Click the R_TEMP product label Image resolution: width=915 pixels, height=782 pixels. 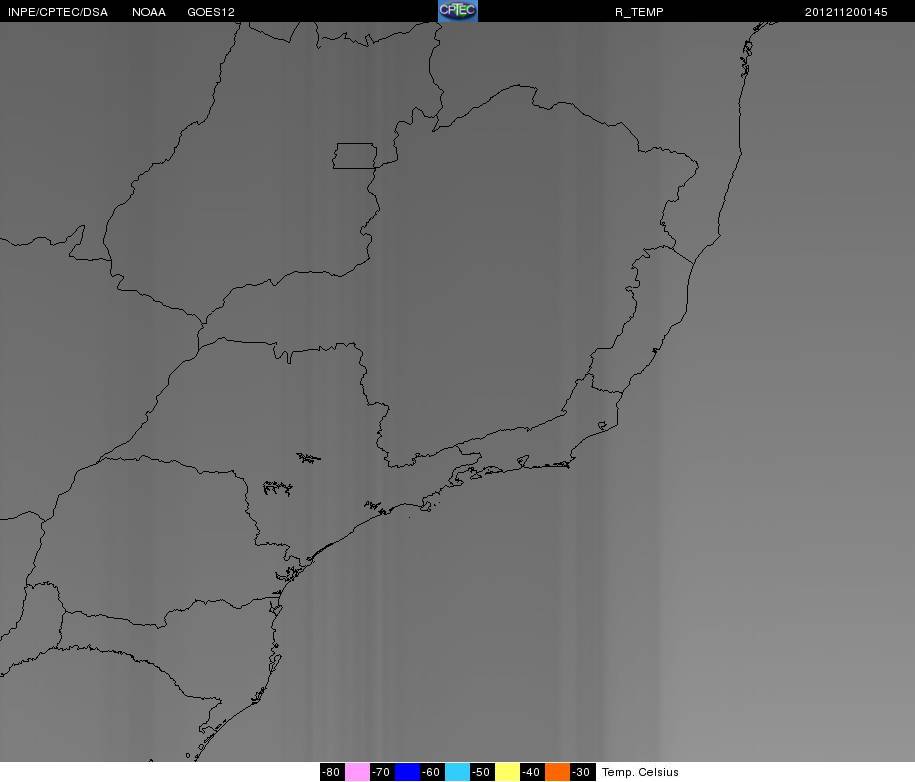639,12
